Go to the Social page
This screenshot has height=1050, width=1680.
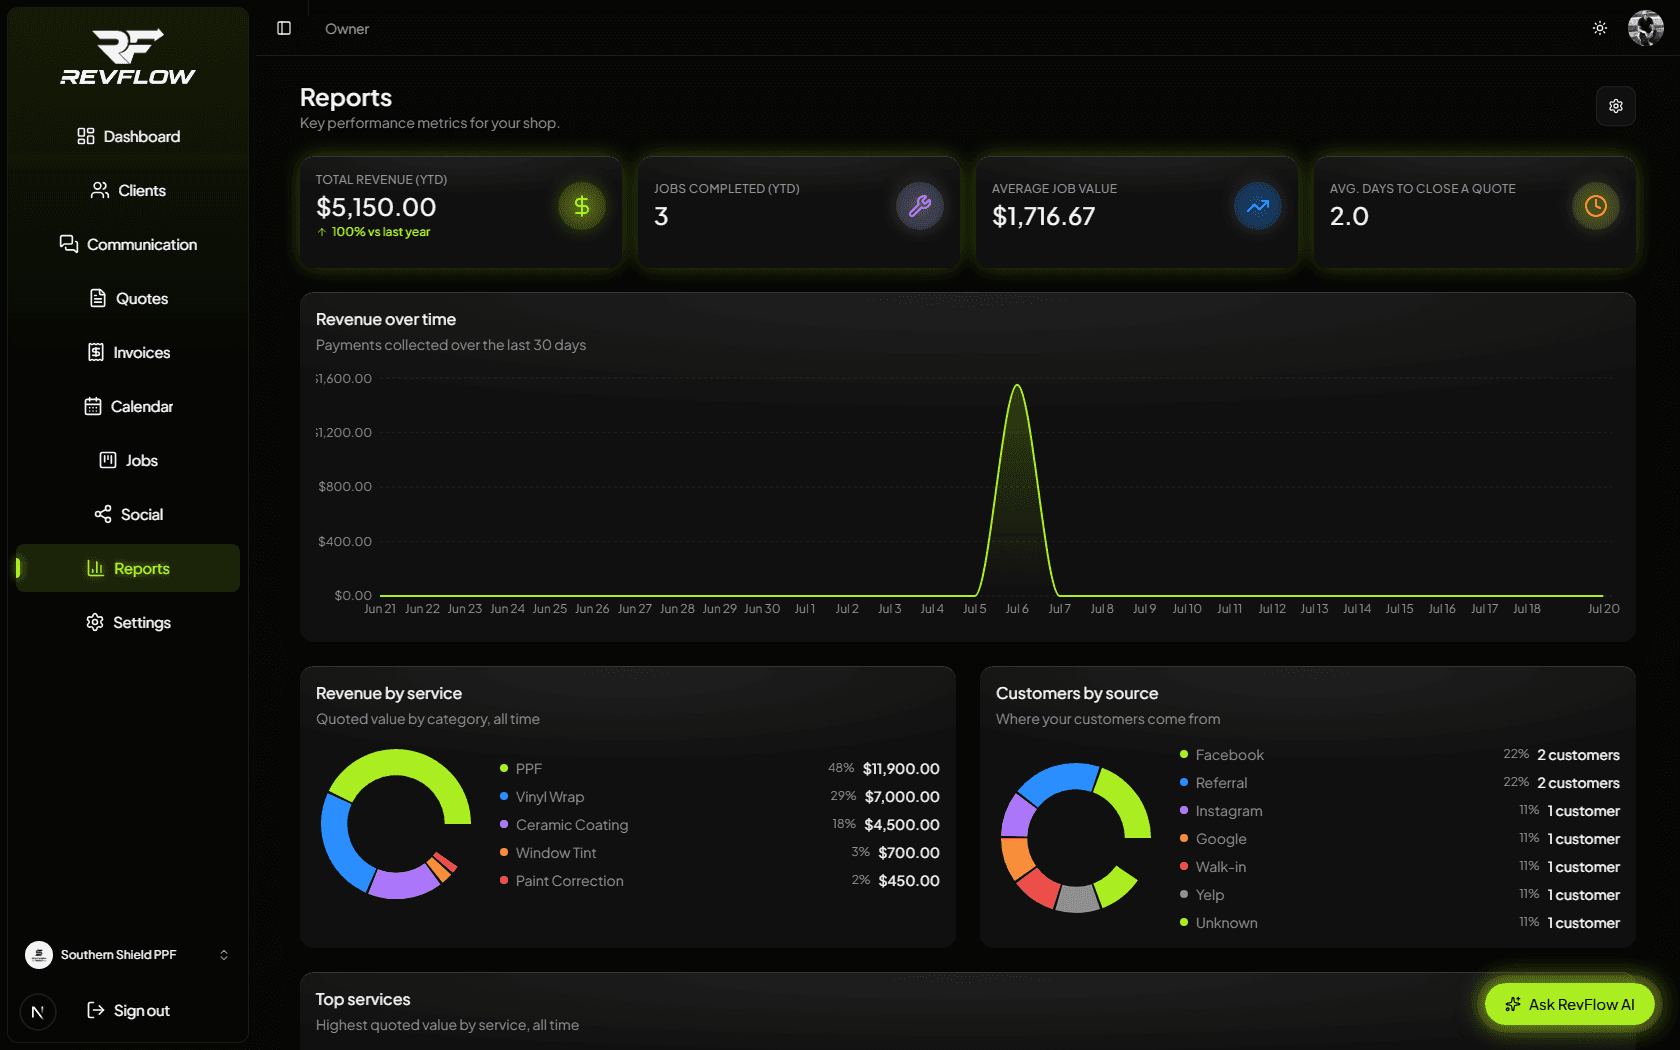[x=128, y=514]
